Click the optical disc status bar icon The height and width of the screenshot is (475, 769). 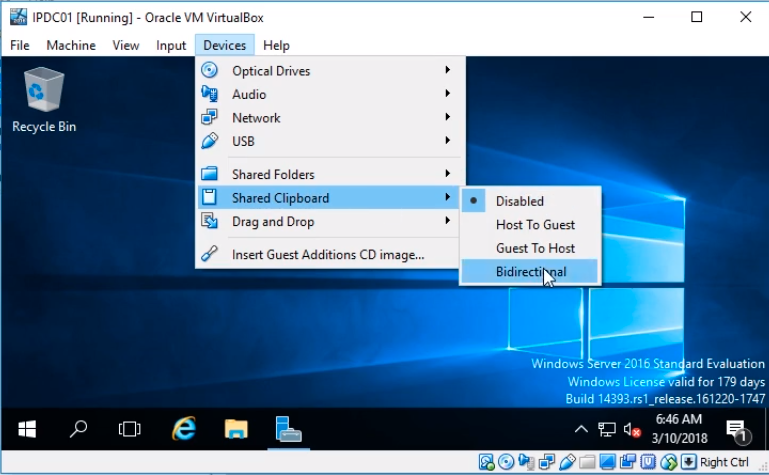pyautogui.click(x=506, y=462)
